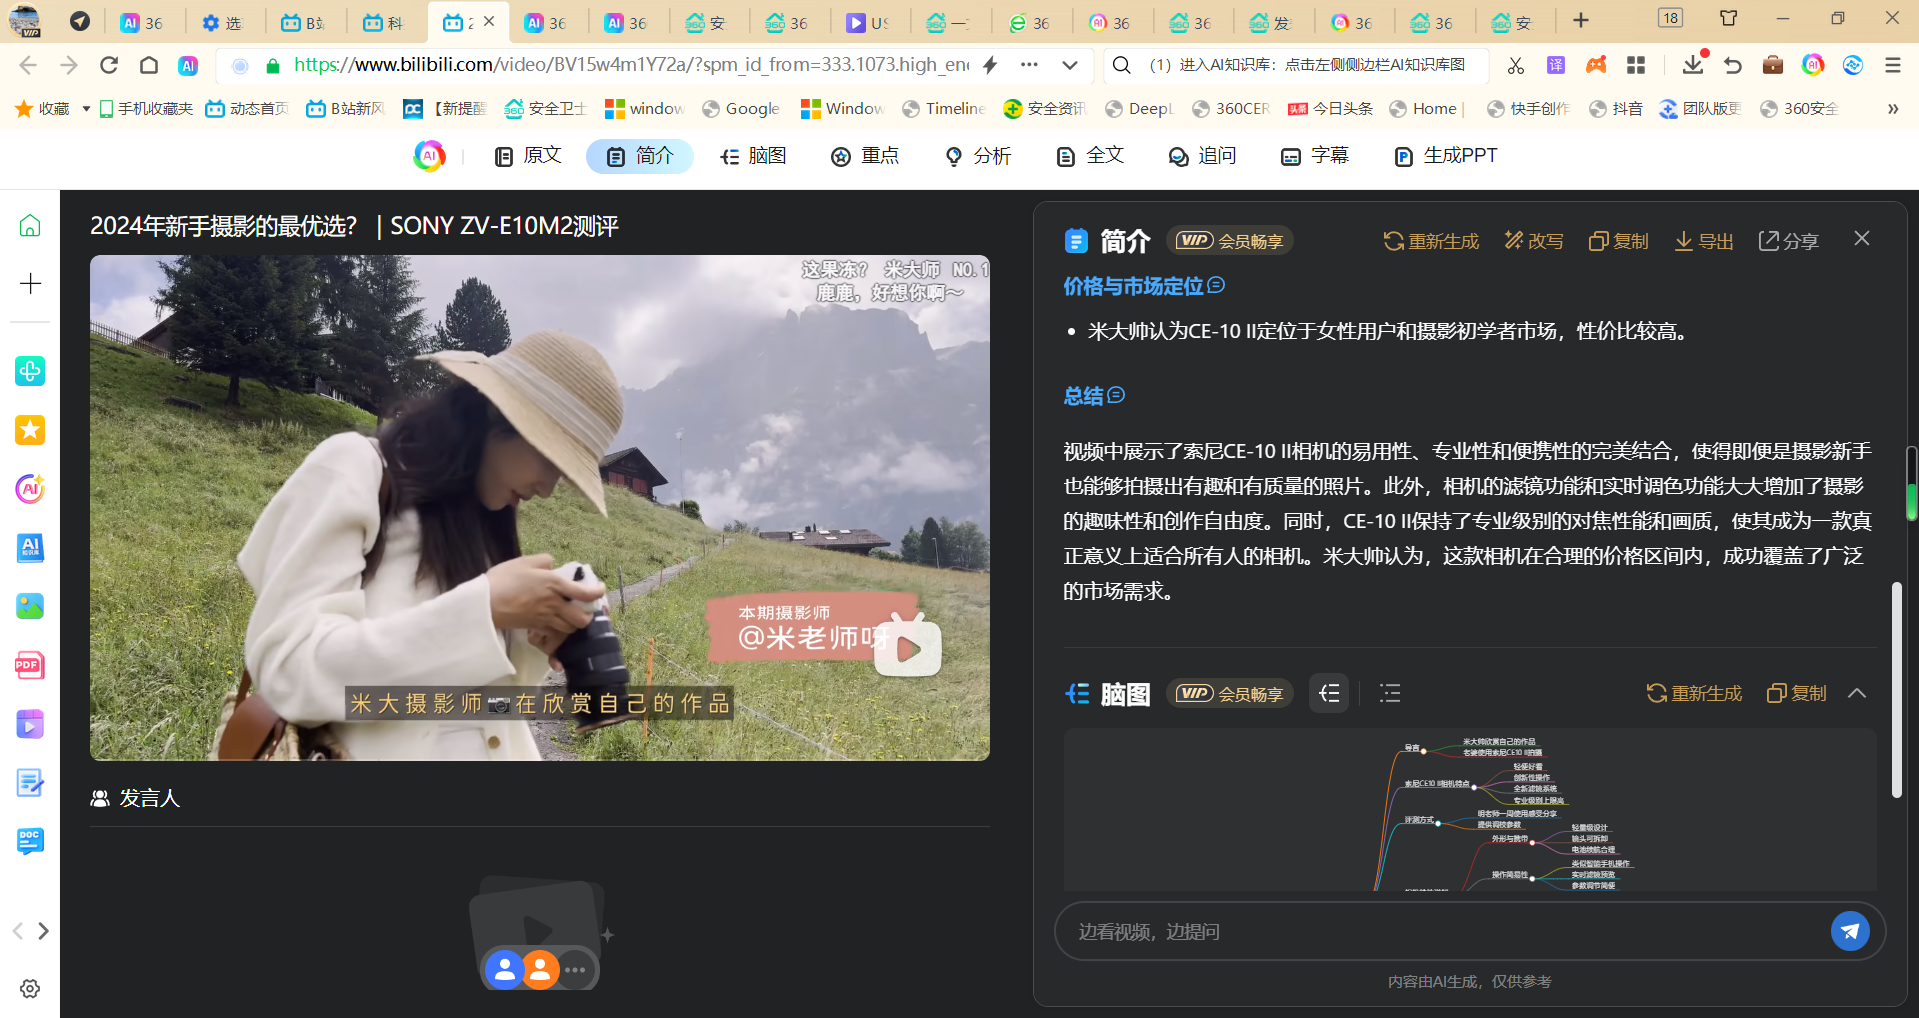Screen dimensions: 1919x1018
Task: Click the right panel scrollbar
Action: [1896, 690]
